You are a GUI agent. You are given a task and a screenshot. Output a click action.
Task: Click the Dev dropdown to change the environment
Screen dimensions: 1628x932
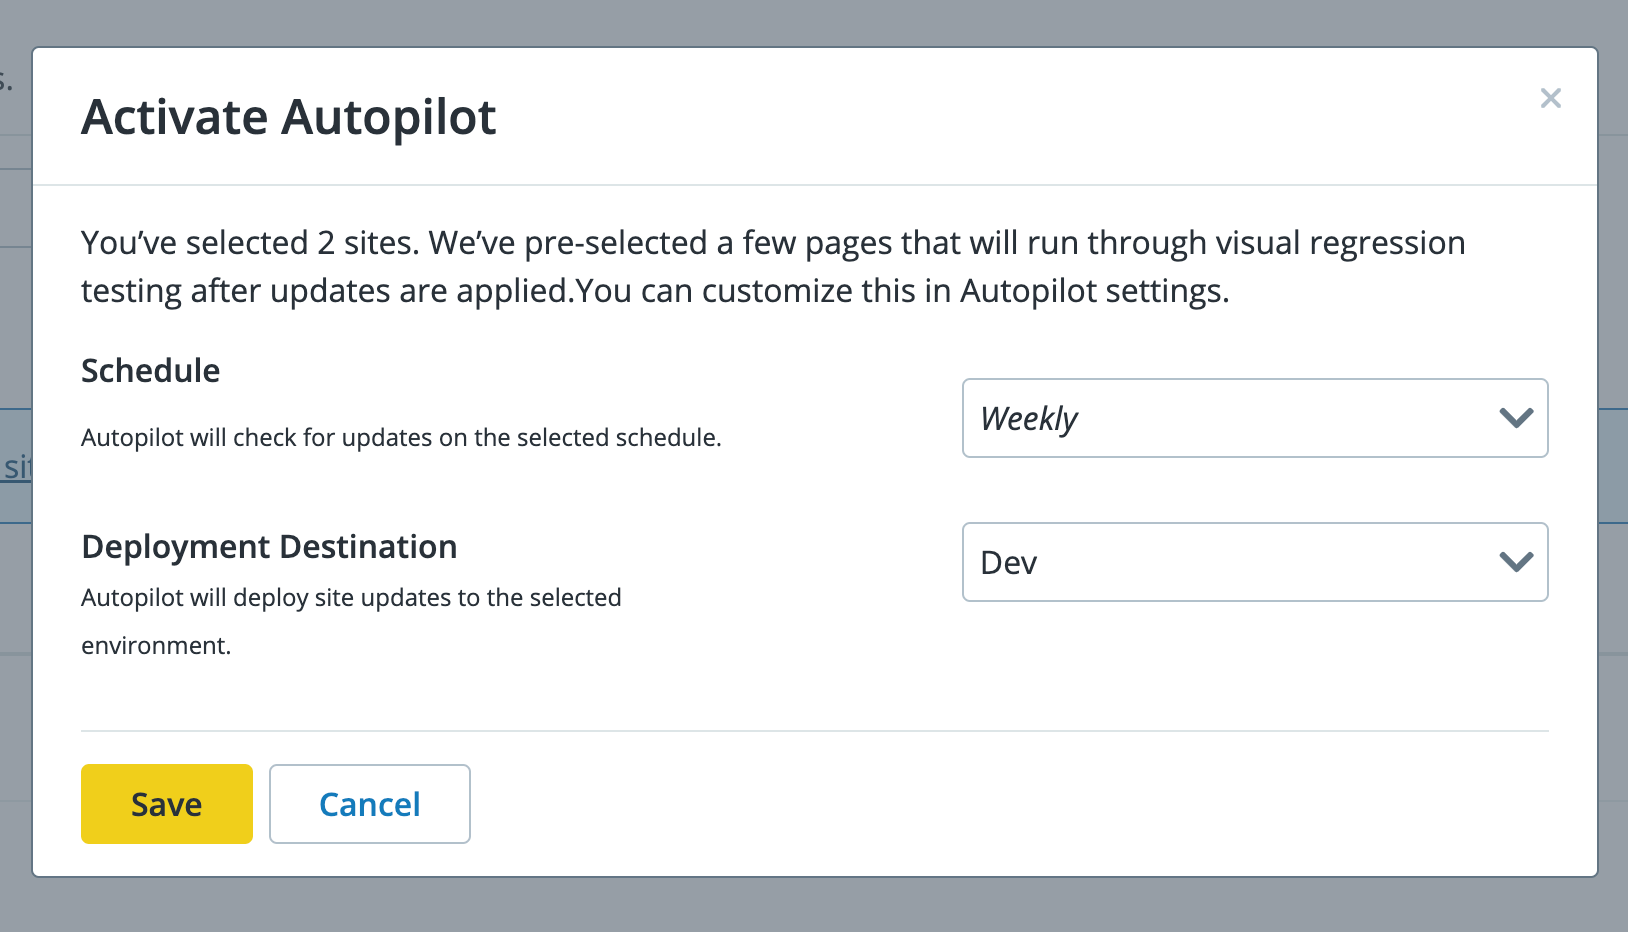tap(1255, 562)
